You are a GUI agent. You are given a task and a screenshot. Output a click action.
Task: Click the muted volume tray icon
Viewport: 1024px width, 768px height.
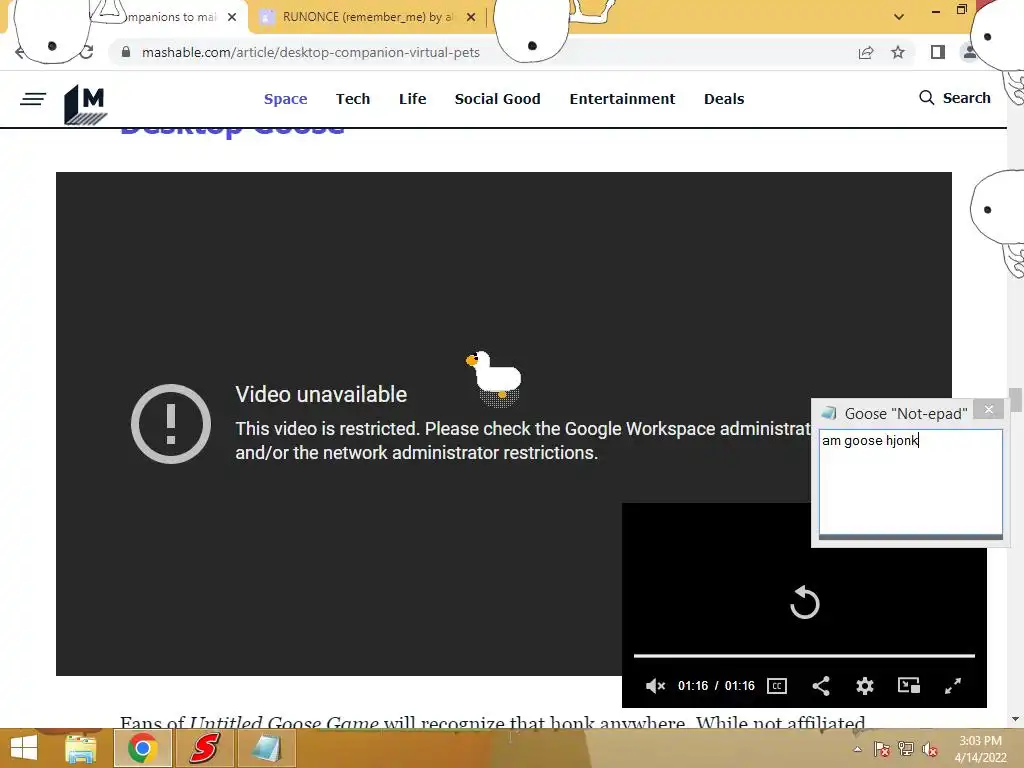point(930,749)
